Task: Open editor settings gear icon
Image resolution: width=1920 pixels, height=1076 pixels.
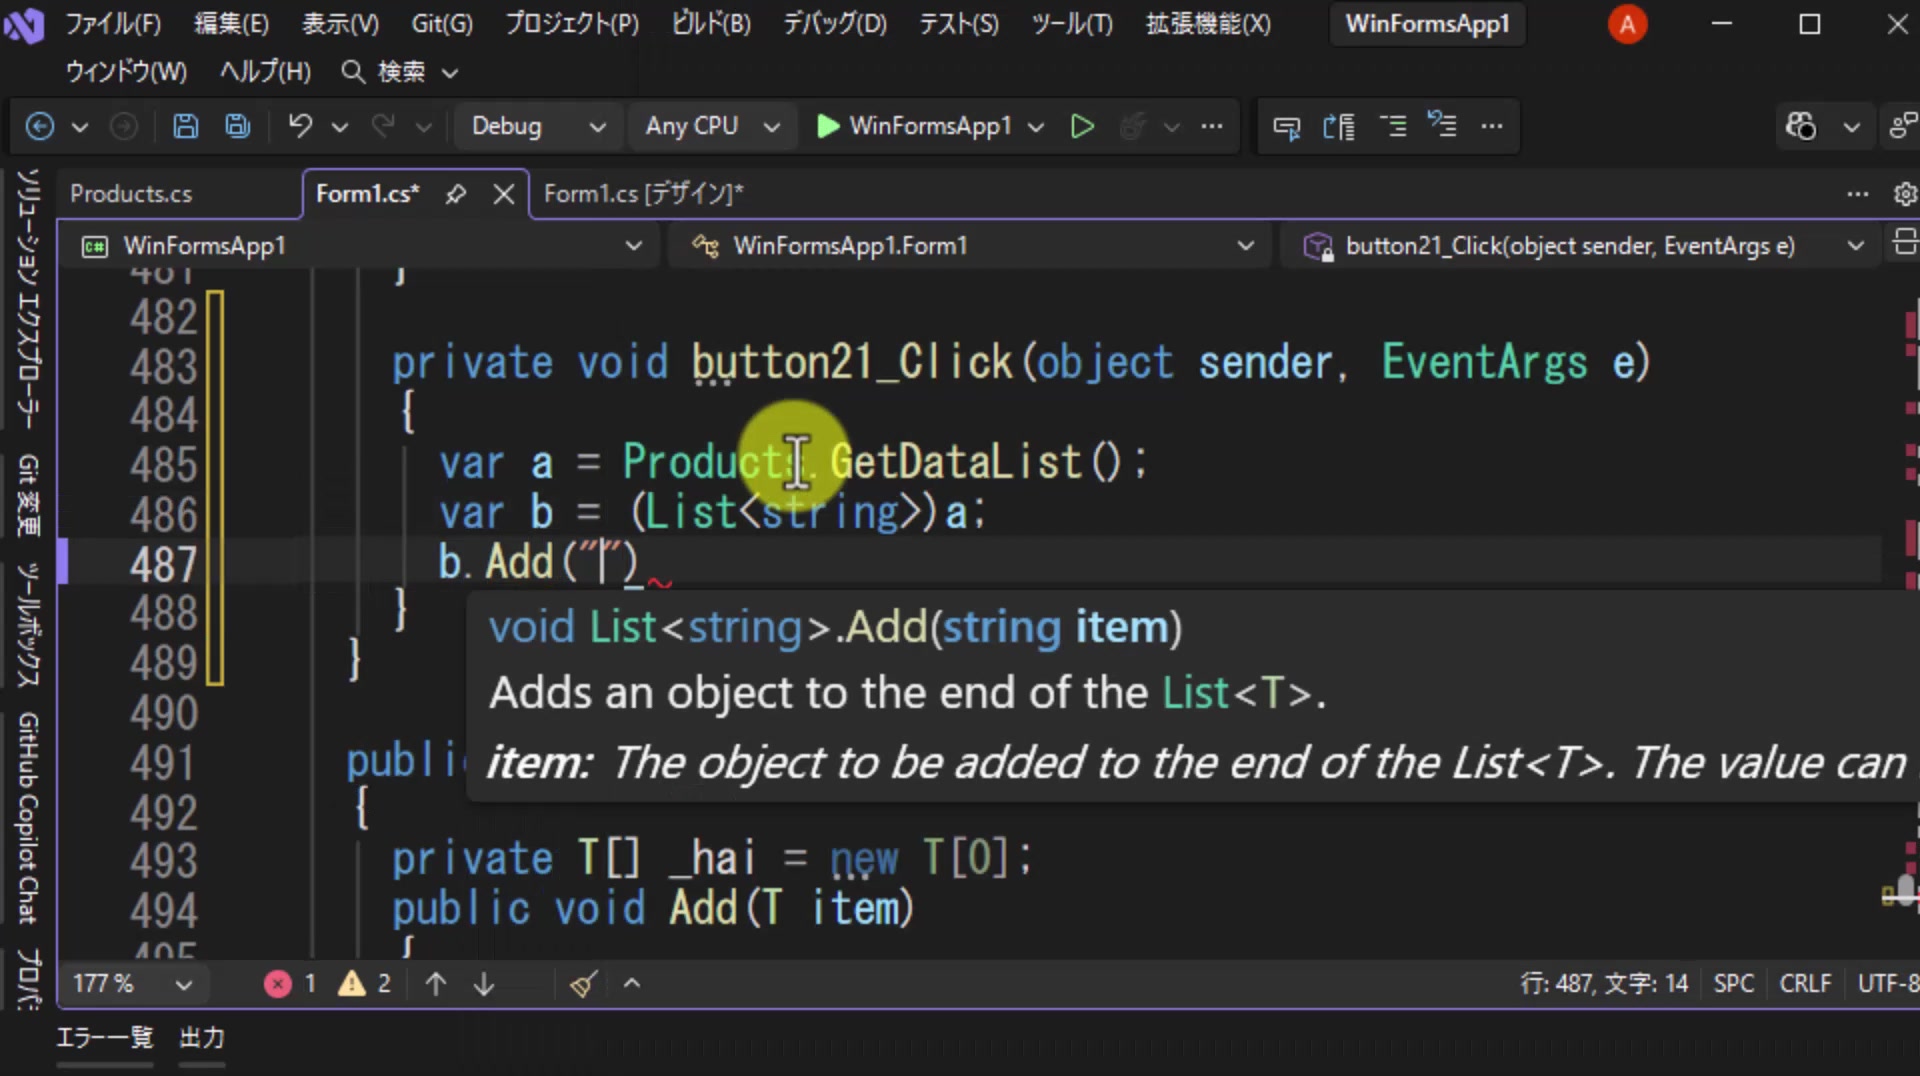Action: pyautogui.click(x=1905, y=194)
